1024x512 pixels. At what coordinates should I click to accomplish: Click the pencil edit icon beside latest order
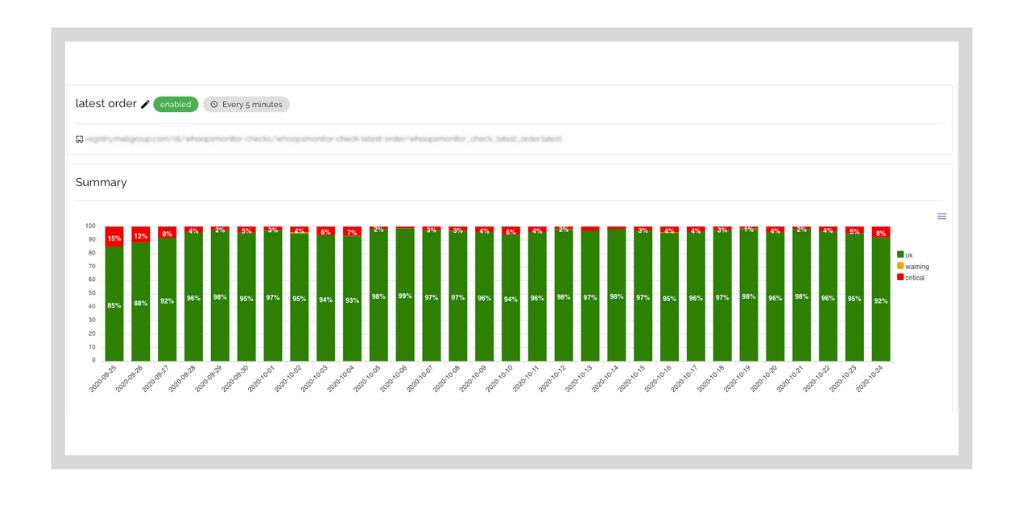(145, 104)
